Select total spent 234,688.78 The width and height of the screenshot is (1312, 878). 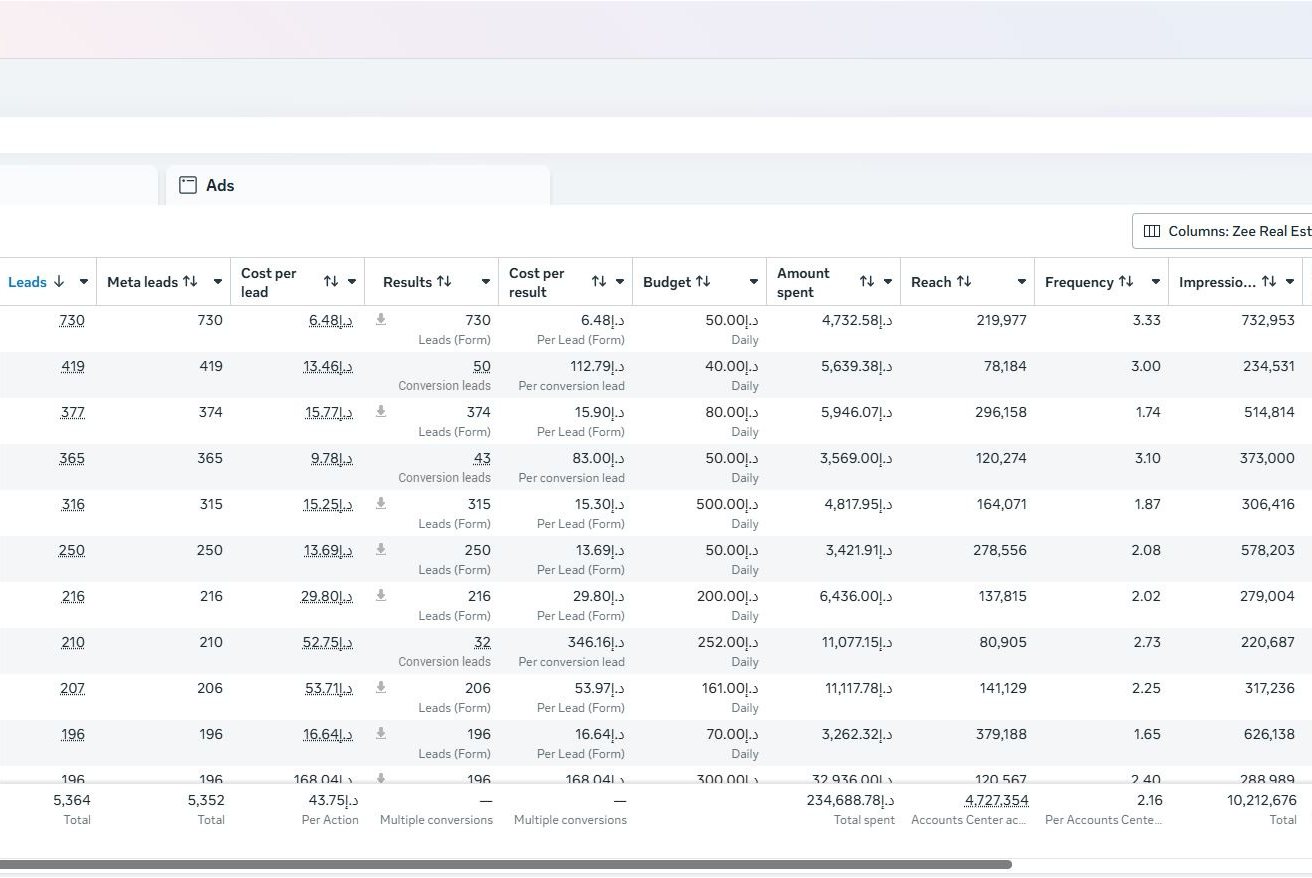click(x=850, y=801)
